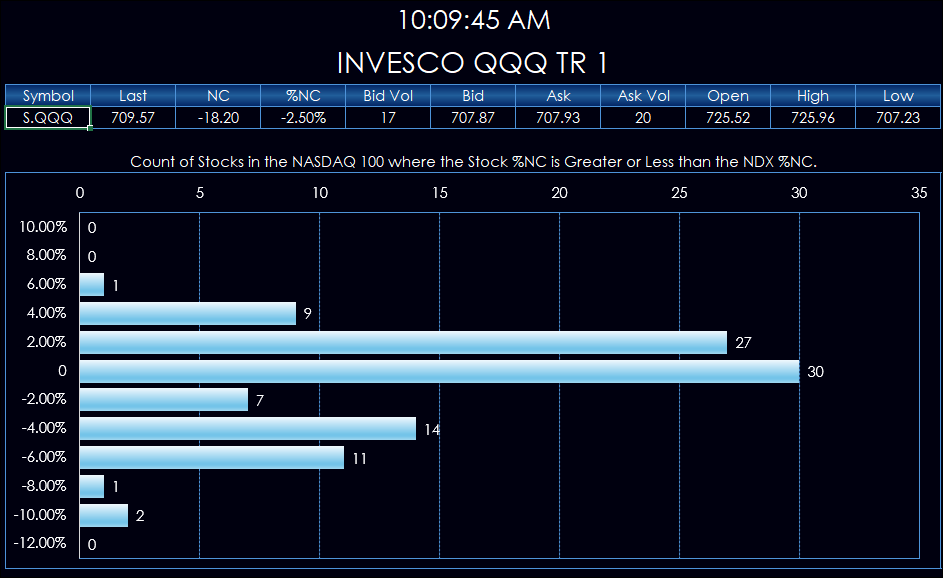The height and width of the screenshot is (578, 943).
Task: Click the -4.00% bar showing 14
Action: [x=248, y=428]
